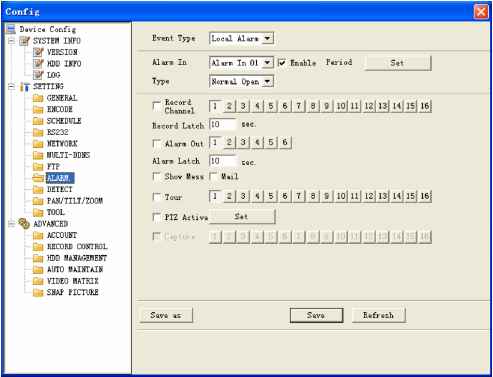Click the Device Config root icon
Screen dimensions: 493x377
(11, 29)
